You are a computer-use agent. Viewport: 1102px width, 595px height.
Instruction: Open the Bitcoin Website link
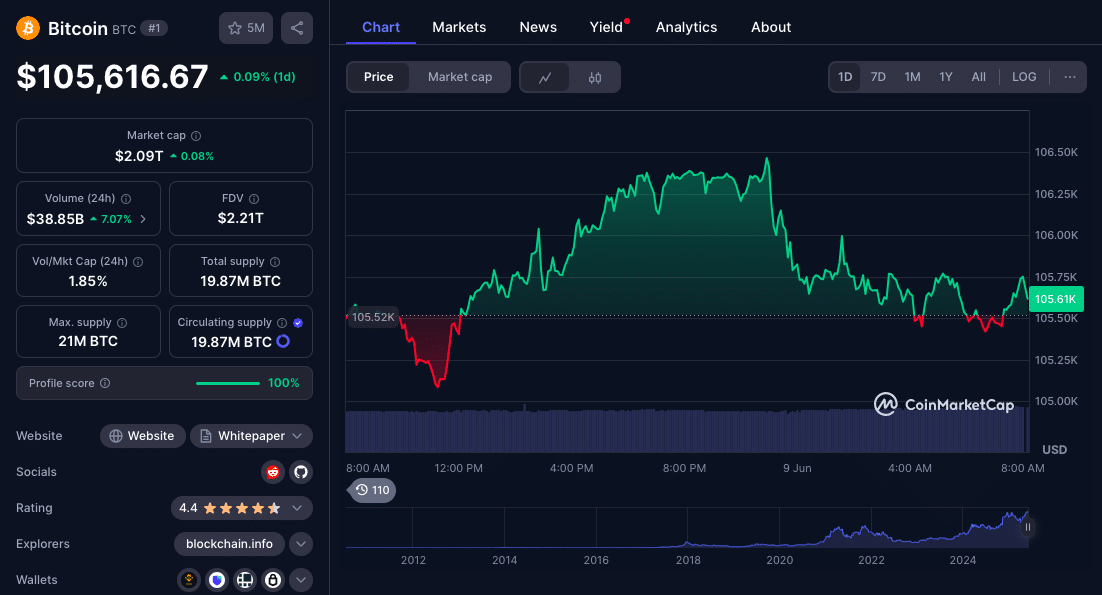[143, 436]
